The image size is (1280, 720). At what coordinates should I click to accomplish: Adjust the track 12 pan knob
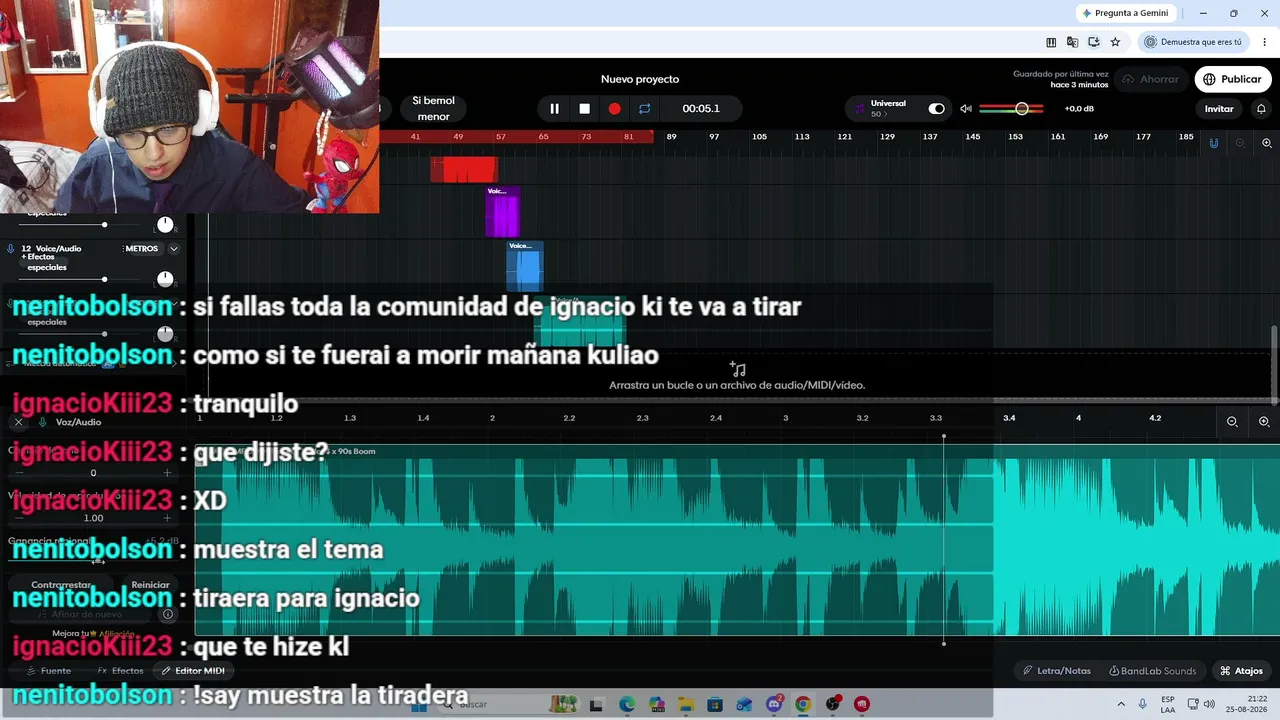tap(165, 279)
